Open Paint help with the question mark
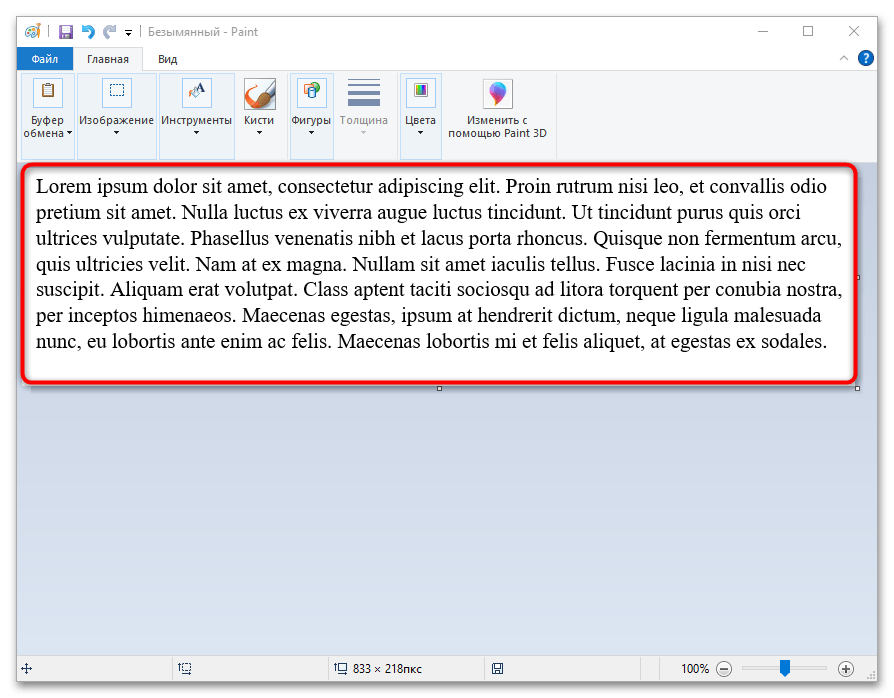 click(865, 58)
